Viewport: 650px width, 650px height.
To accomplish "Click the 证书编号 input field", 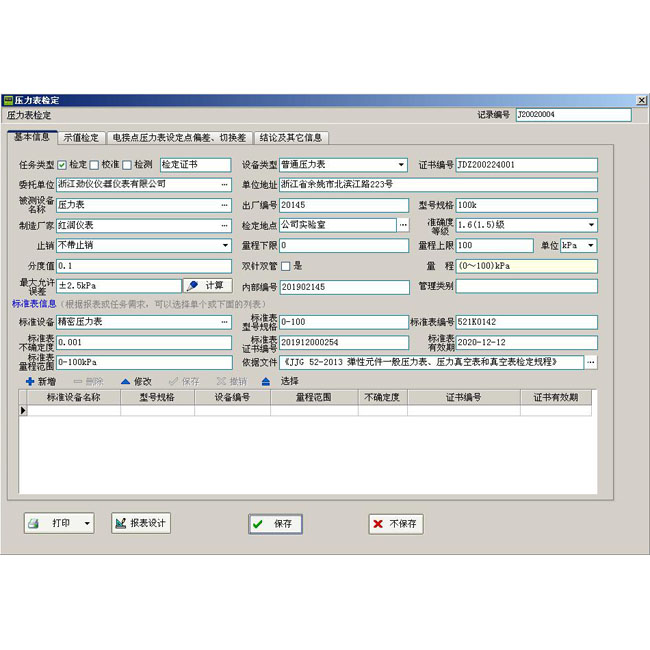I will coord(526,165).
